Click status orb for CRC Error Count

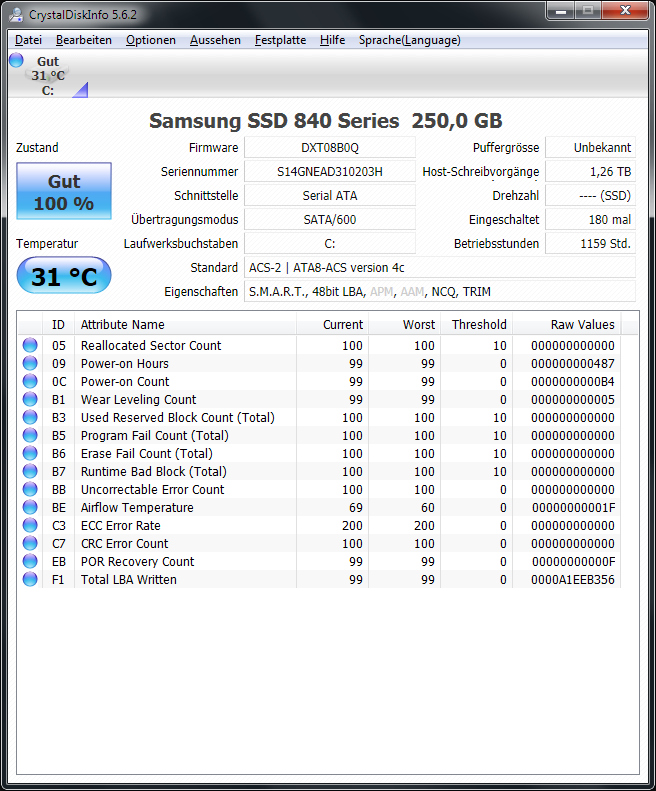30,543
